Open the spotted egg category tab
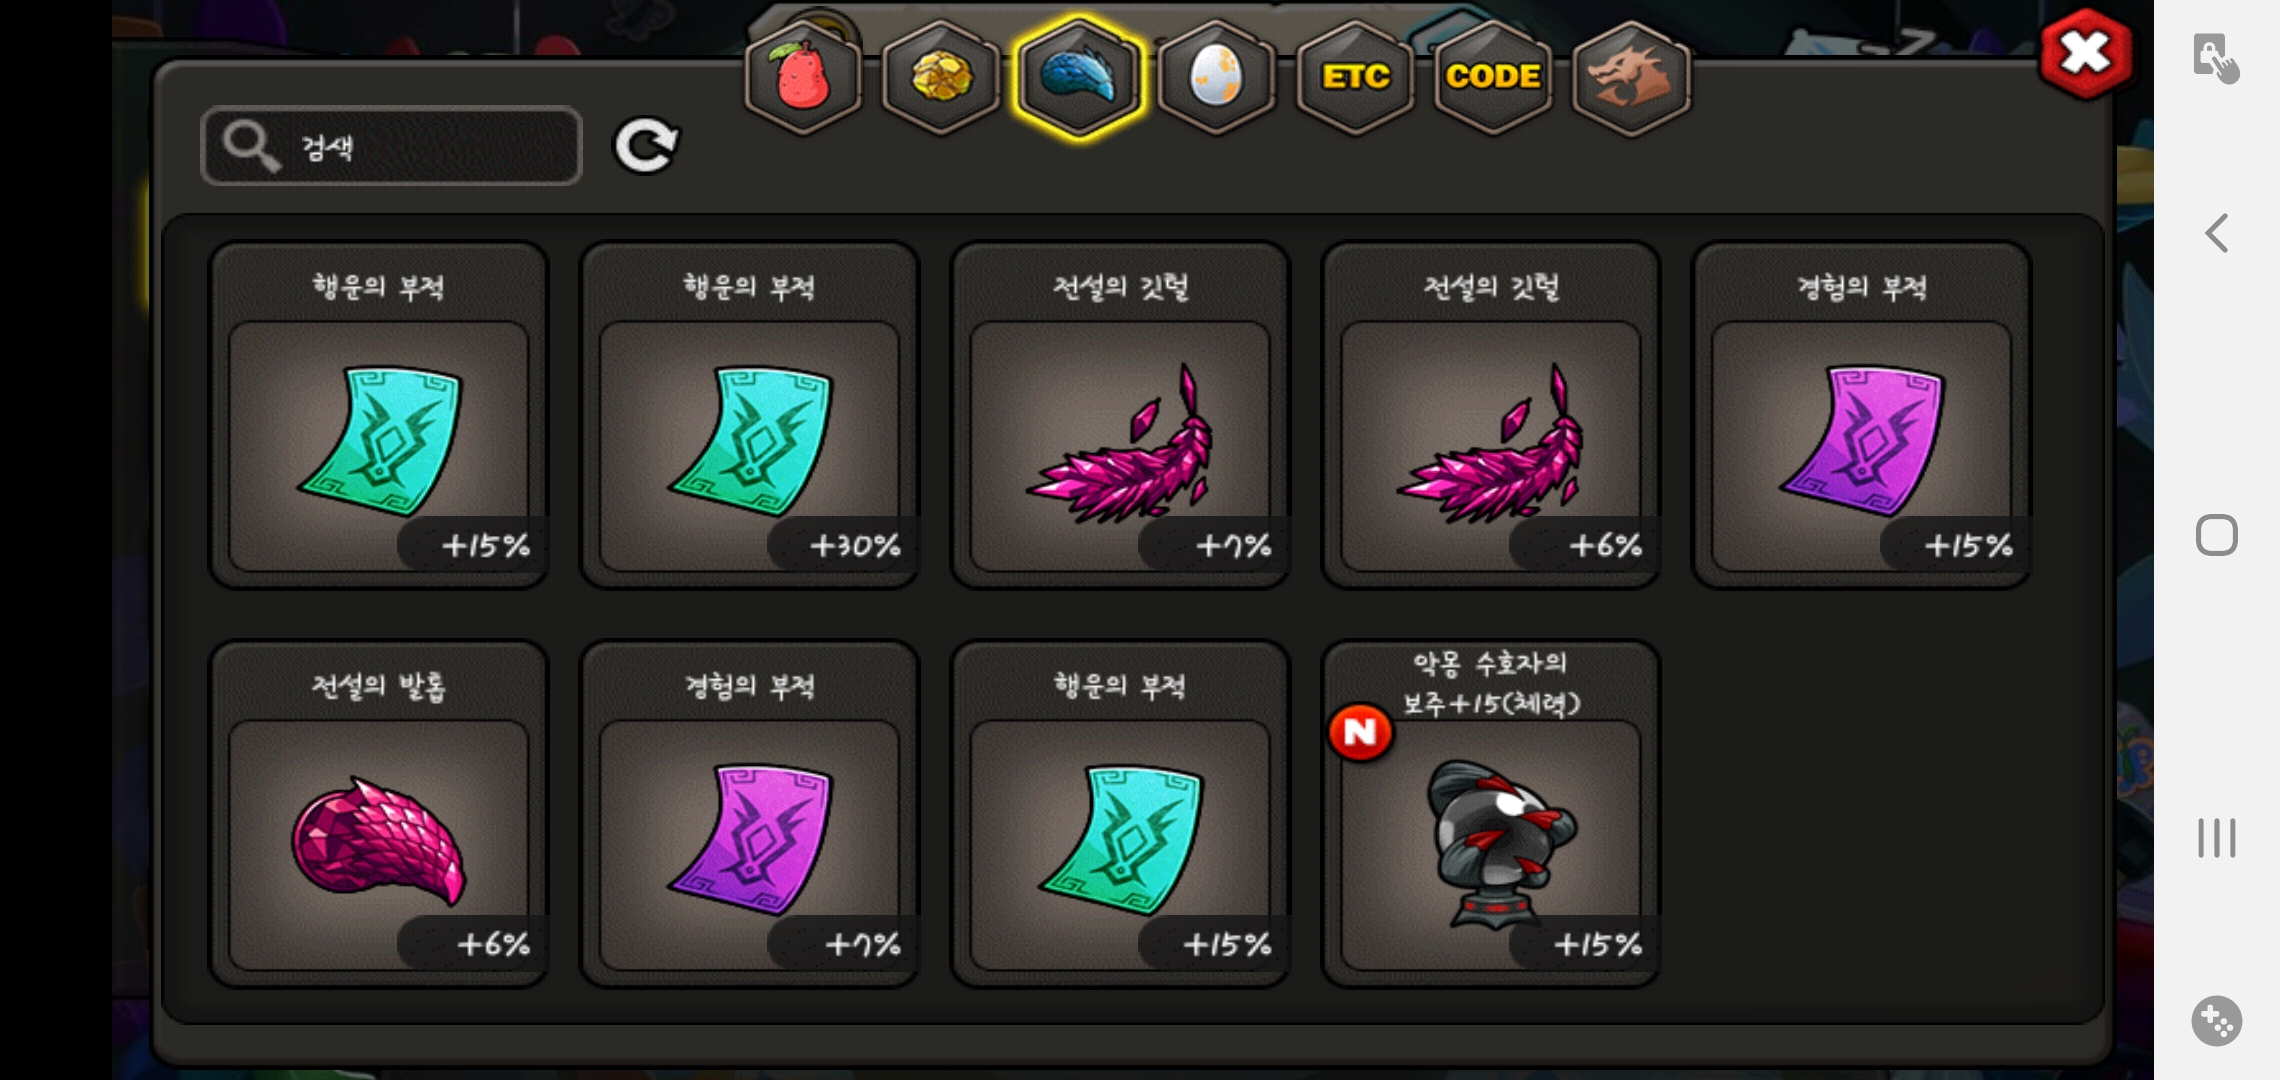 (x=1217, y=77)
